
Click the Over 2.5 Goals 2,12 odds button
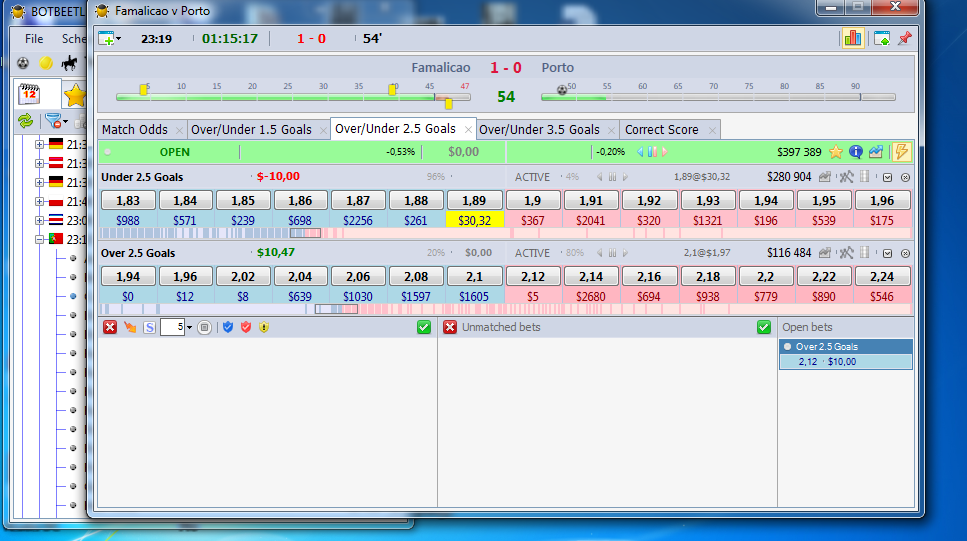coord(532,276)
